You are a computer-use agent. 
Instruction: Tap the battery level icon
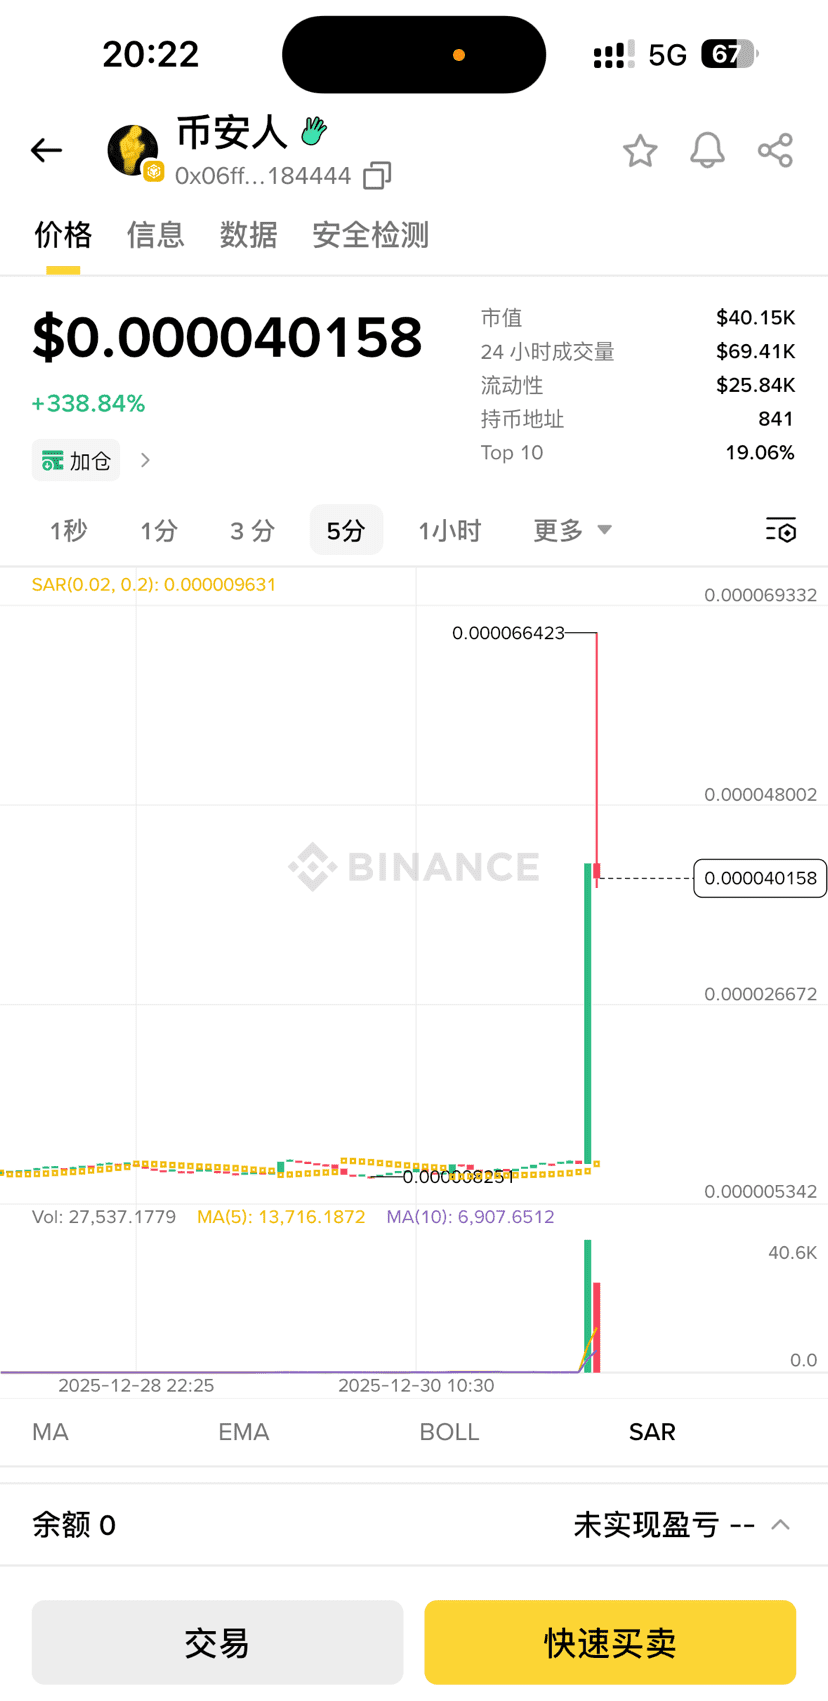click(x=730, y=54)
